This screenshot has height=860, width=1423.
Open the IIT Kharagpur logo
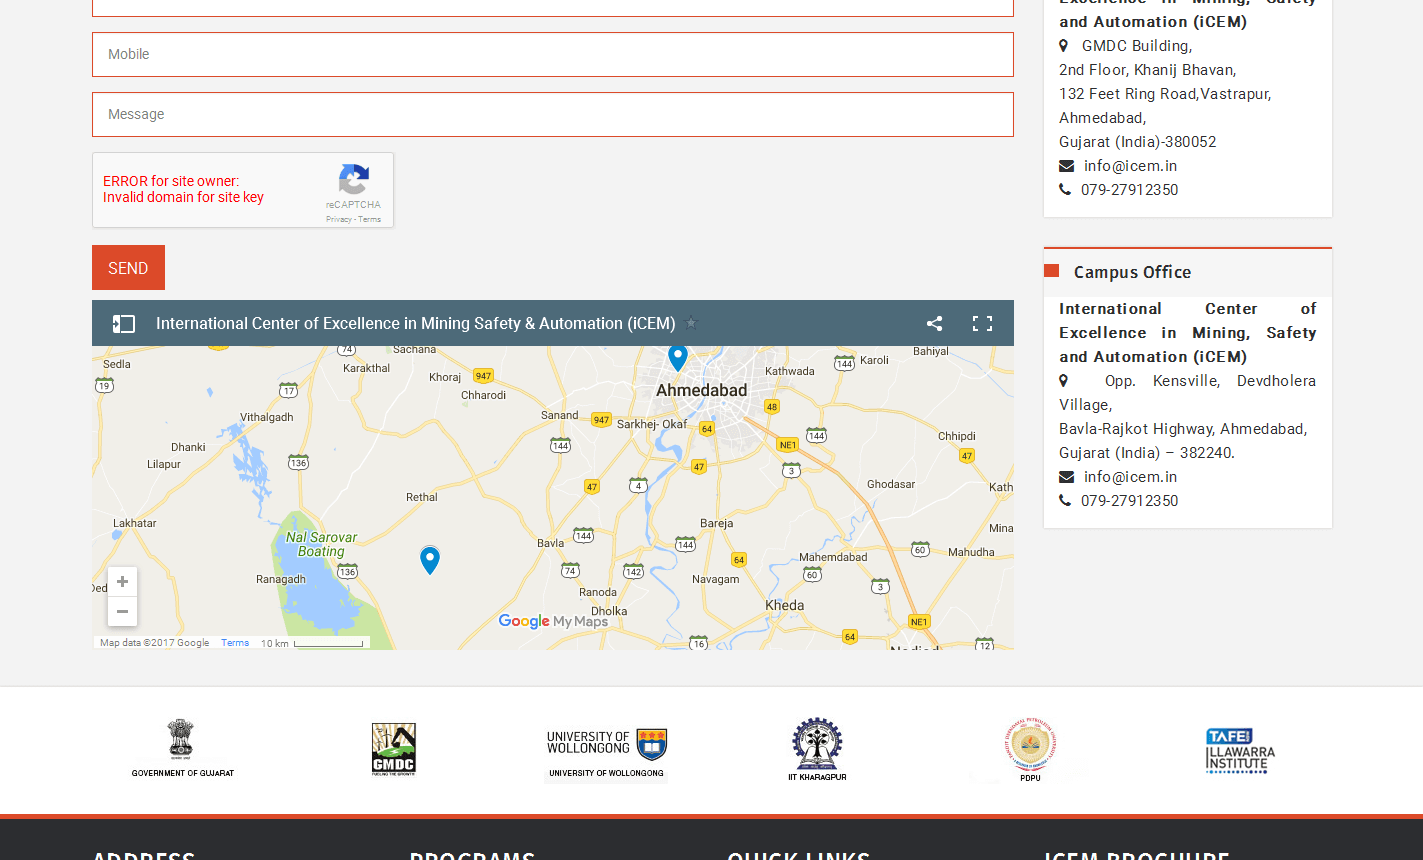point(817,749)
